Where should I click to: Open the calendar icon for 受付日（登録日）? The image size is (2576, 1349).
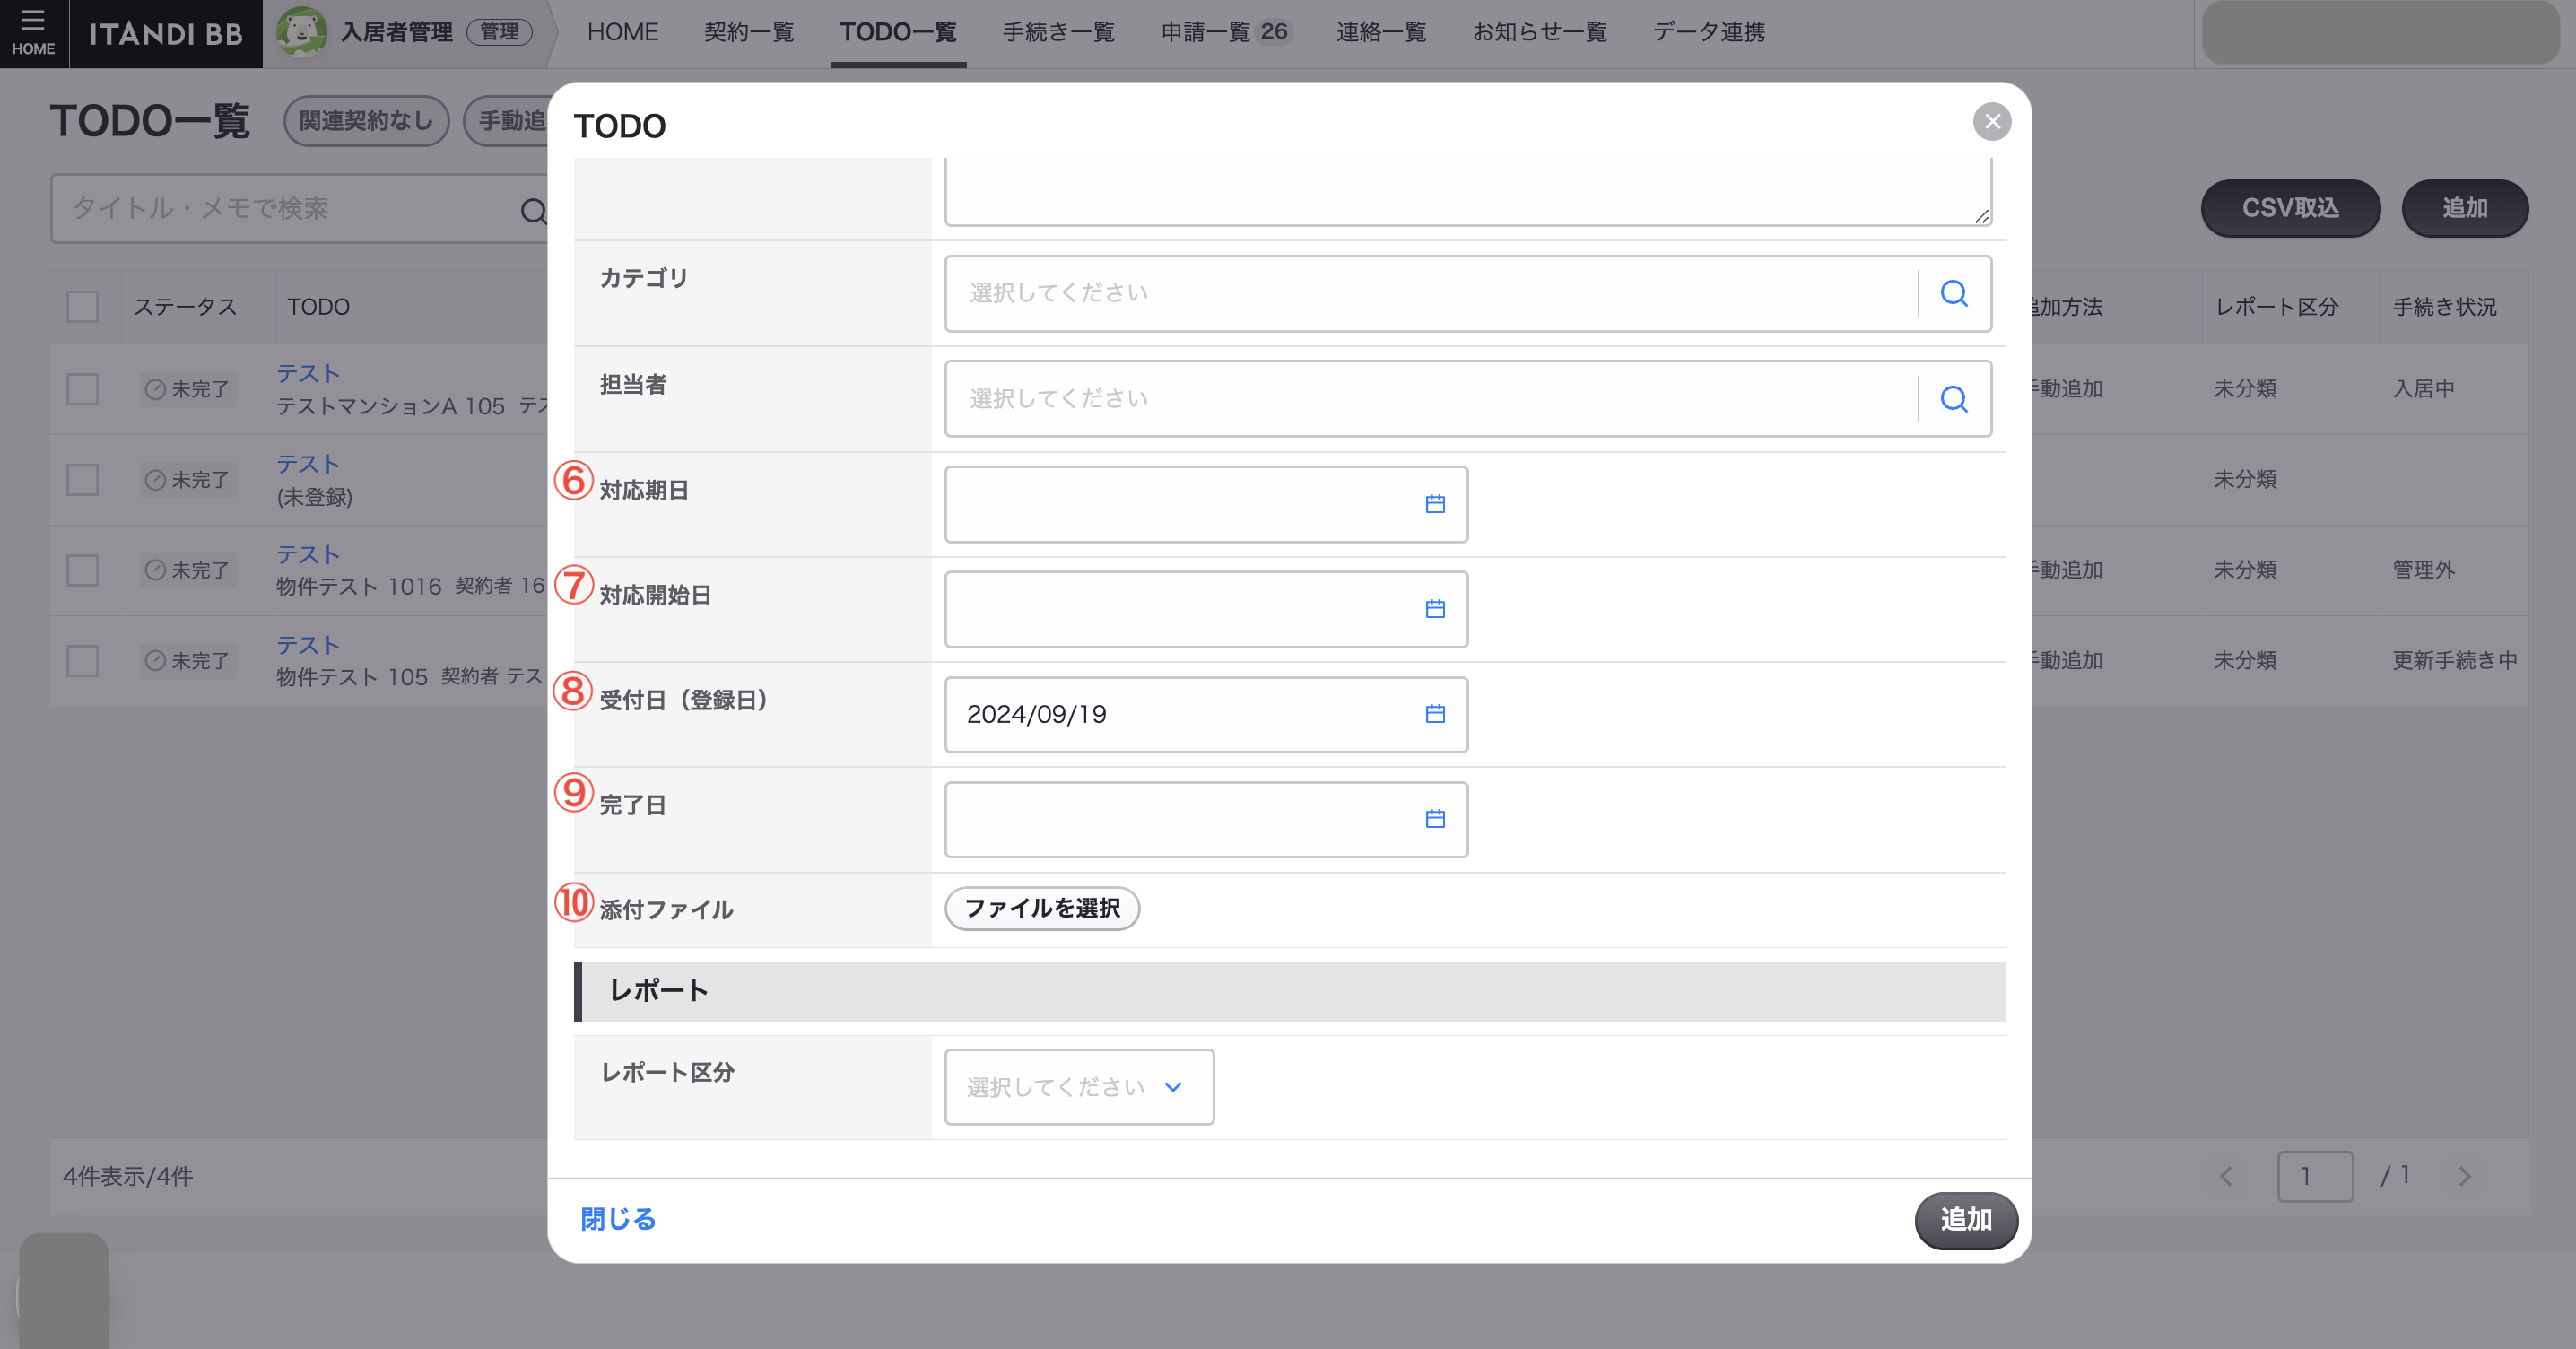tap(1435, 714)
